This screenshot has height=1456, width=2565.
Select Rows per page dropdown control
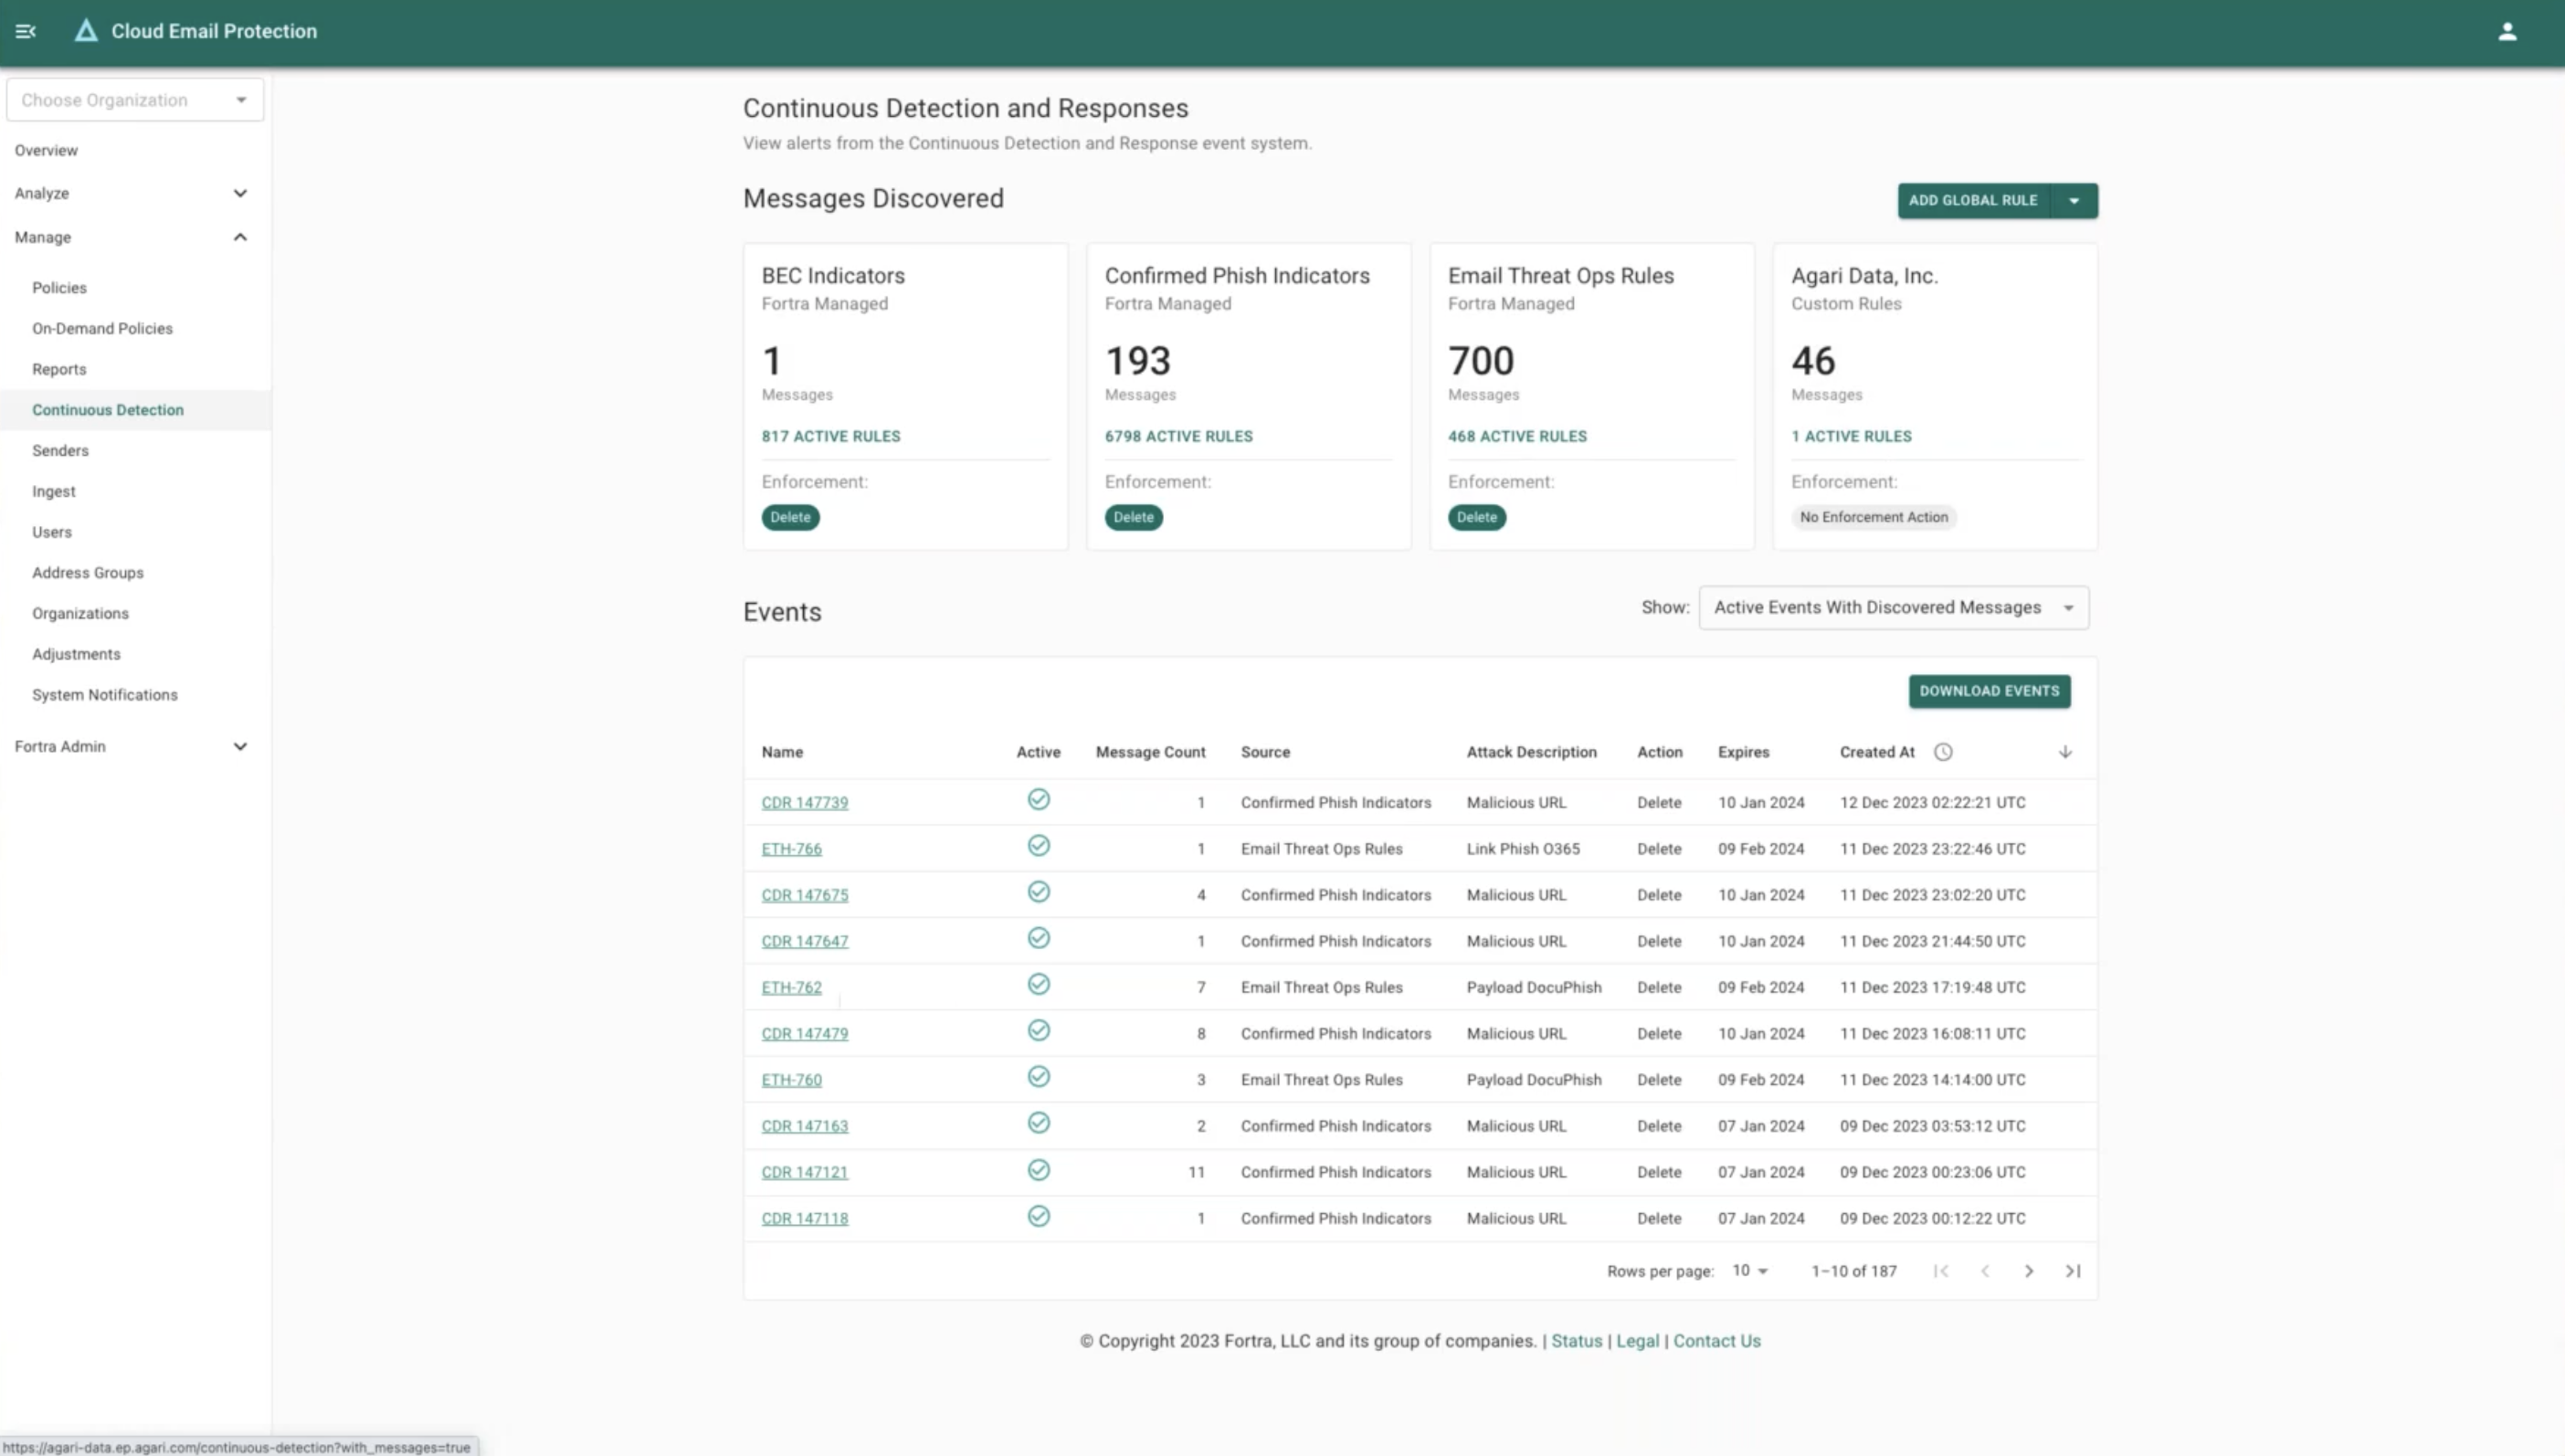(1747, 1270)
